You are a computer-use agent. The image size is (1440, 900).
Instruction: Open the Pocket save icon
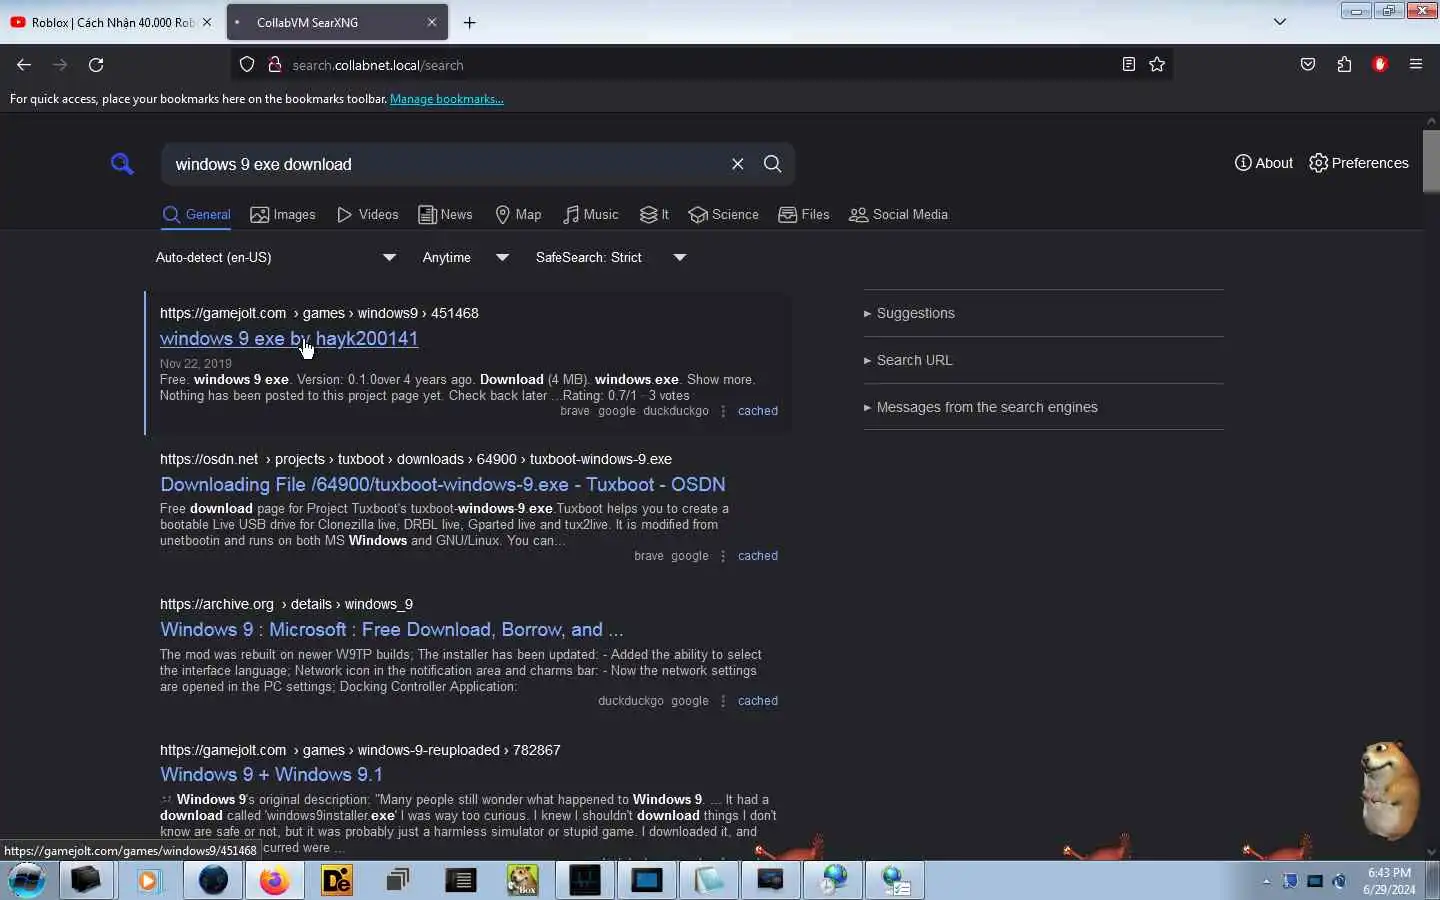[1308, 65]
